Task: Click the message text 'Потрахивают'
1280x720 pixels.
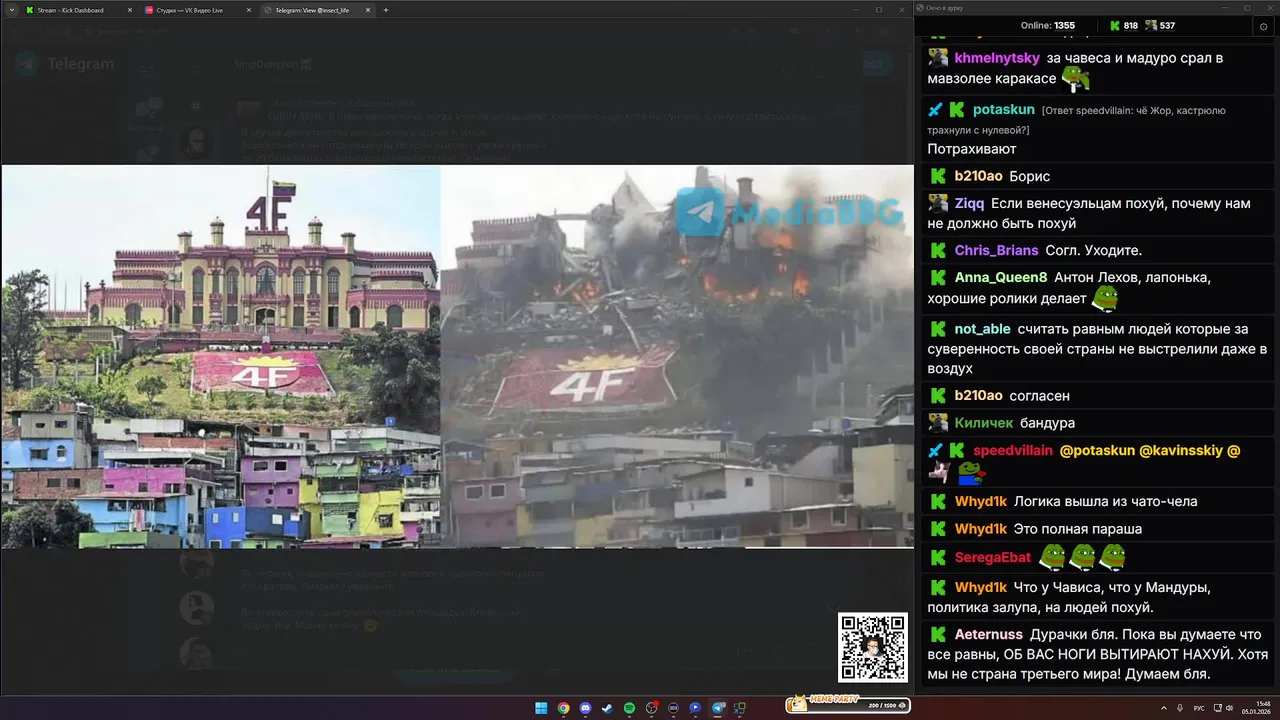Action: pos(972,149)
